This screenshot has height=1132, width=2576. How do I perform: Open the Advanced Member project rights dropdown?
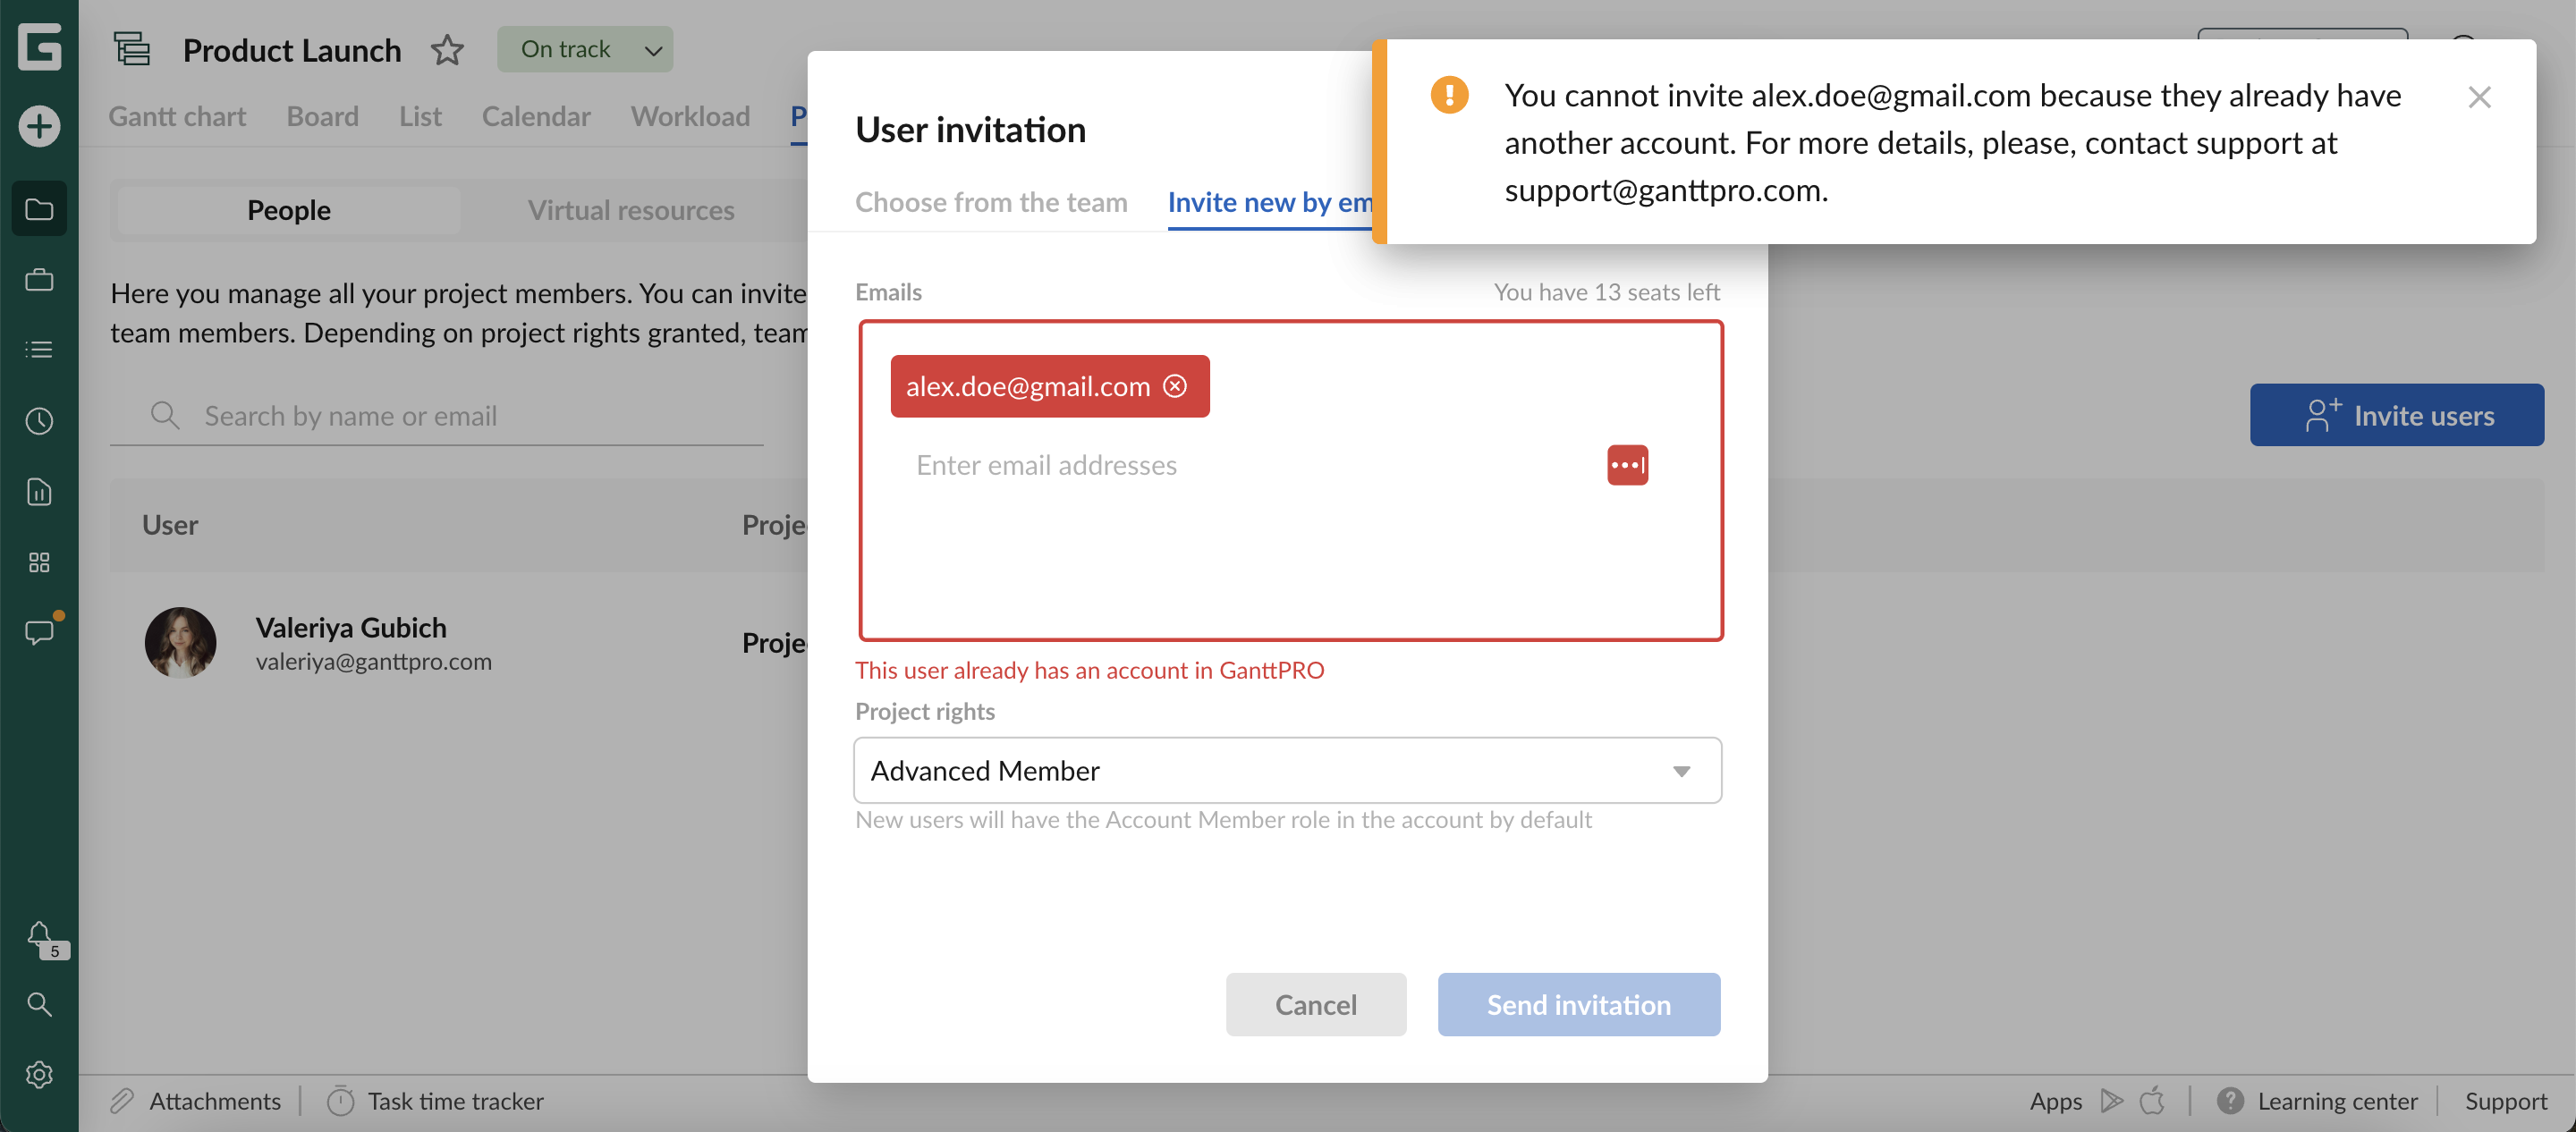[1287, 771]
